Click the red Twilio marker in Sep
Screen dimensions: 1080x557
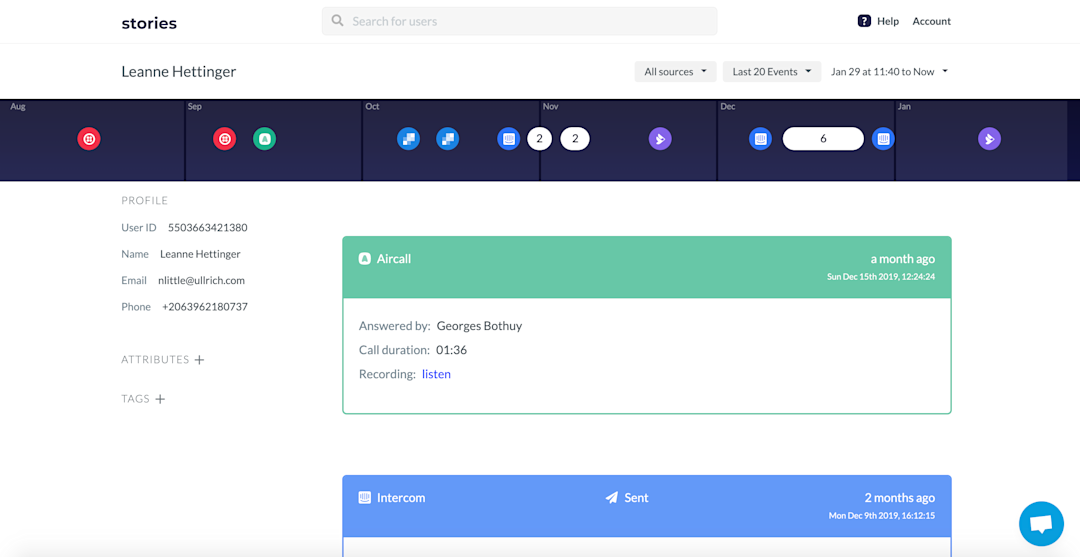(225, 138)
